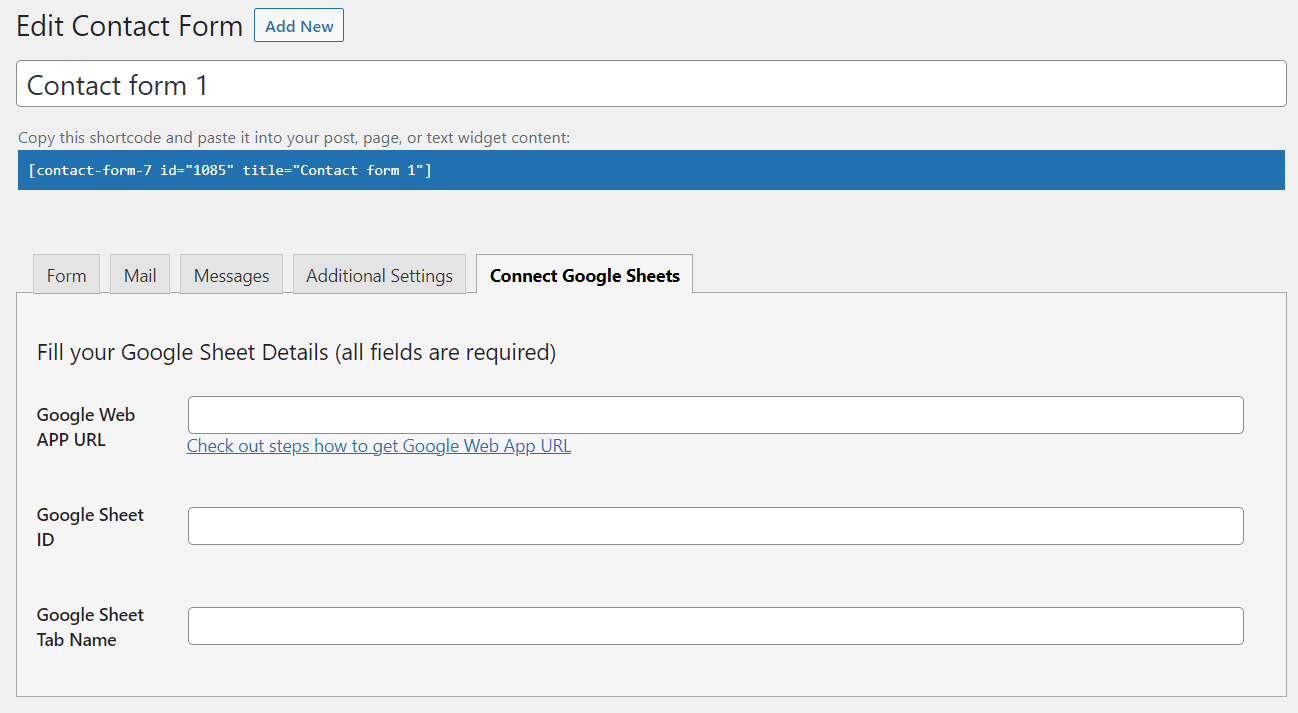
Task: Click the Add New button
Action: [x=299, y=26]
